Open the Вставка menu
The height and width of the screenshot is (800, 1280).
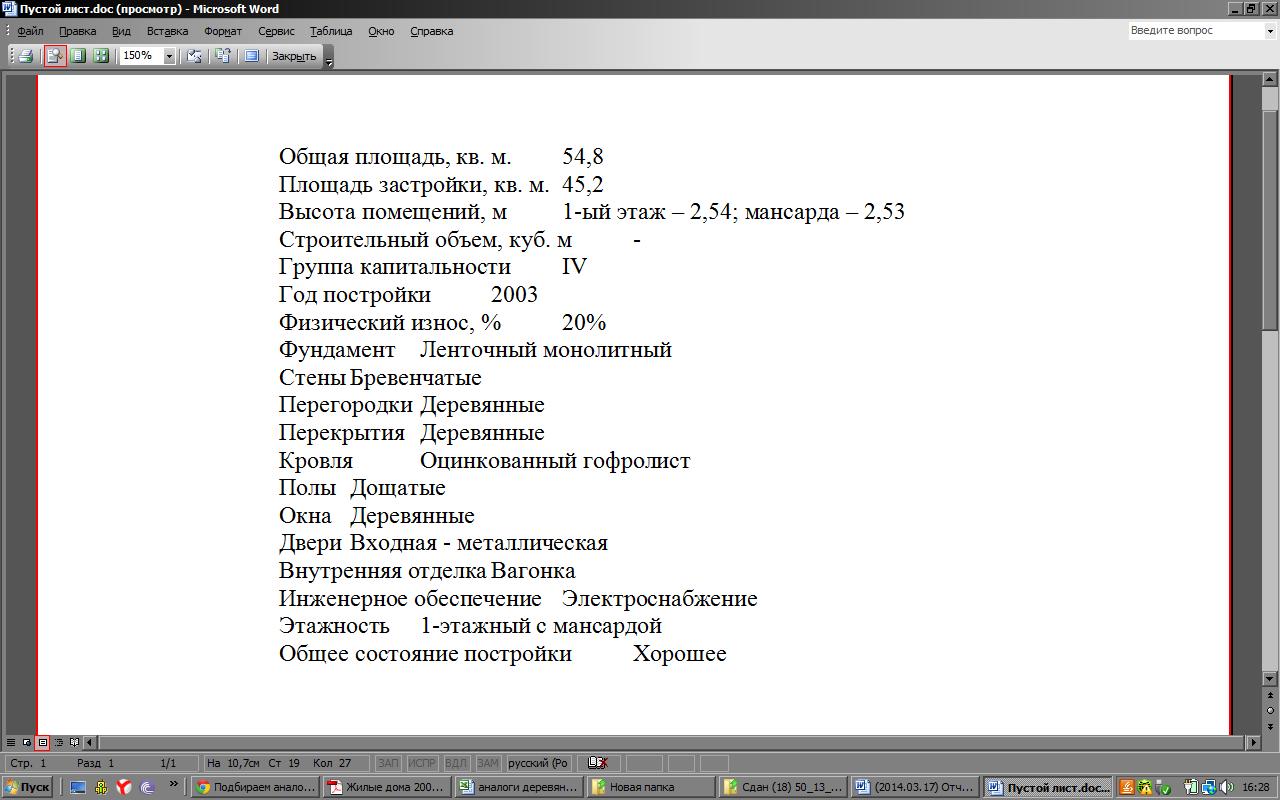pos(167,31)
